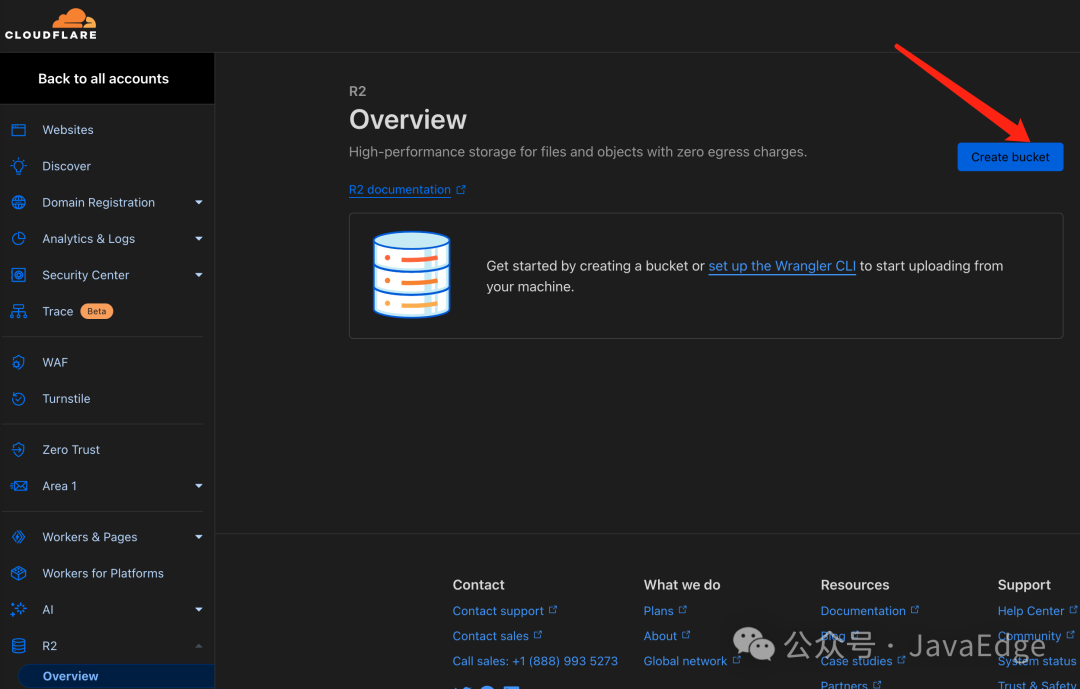Click 'Call sales: +1 (888) 993 5273' text

535,661
